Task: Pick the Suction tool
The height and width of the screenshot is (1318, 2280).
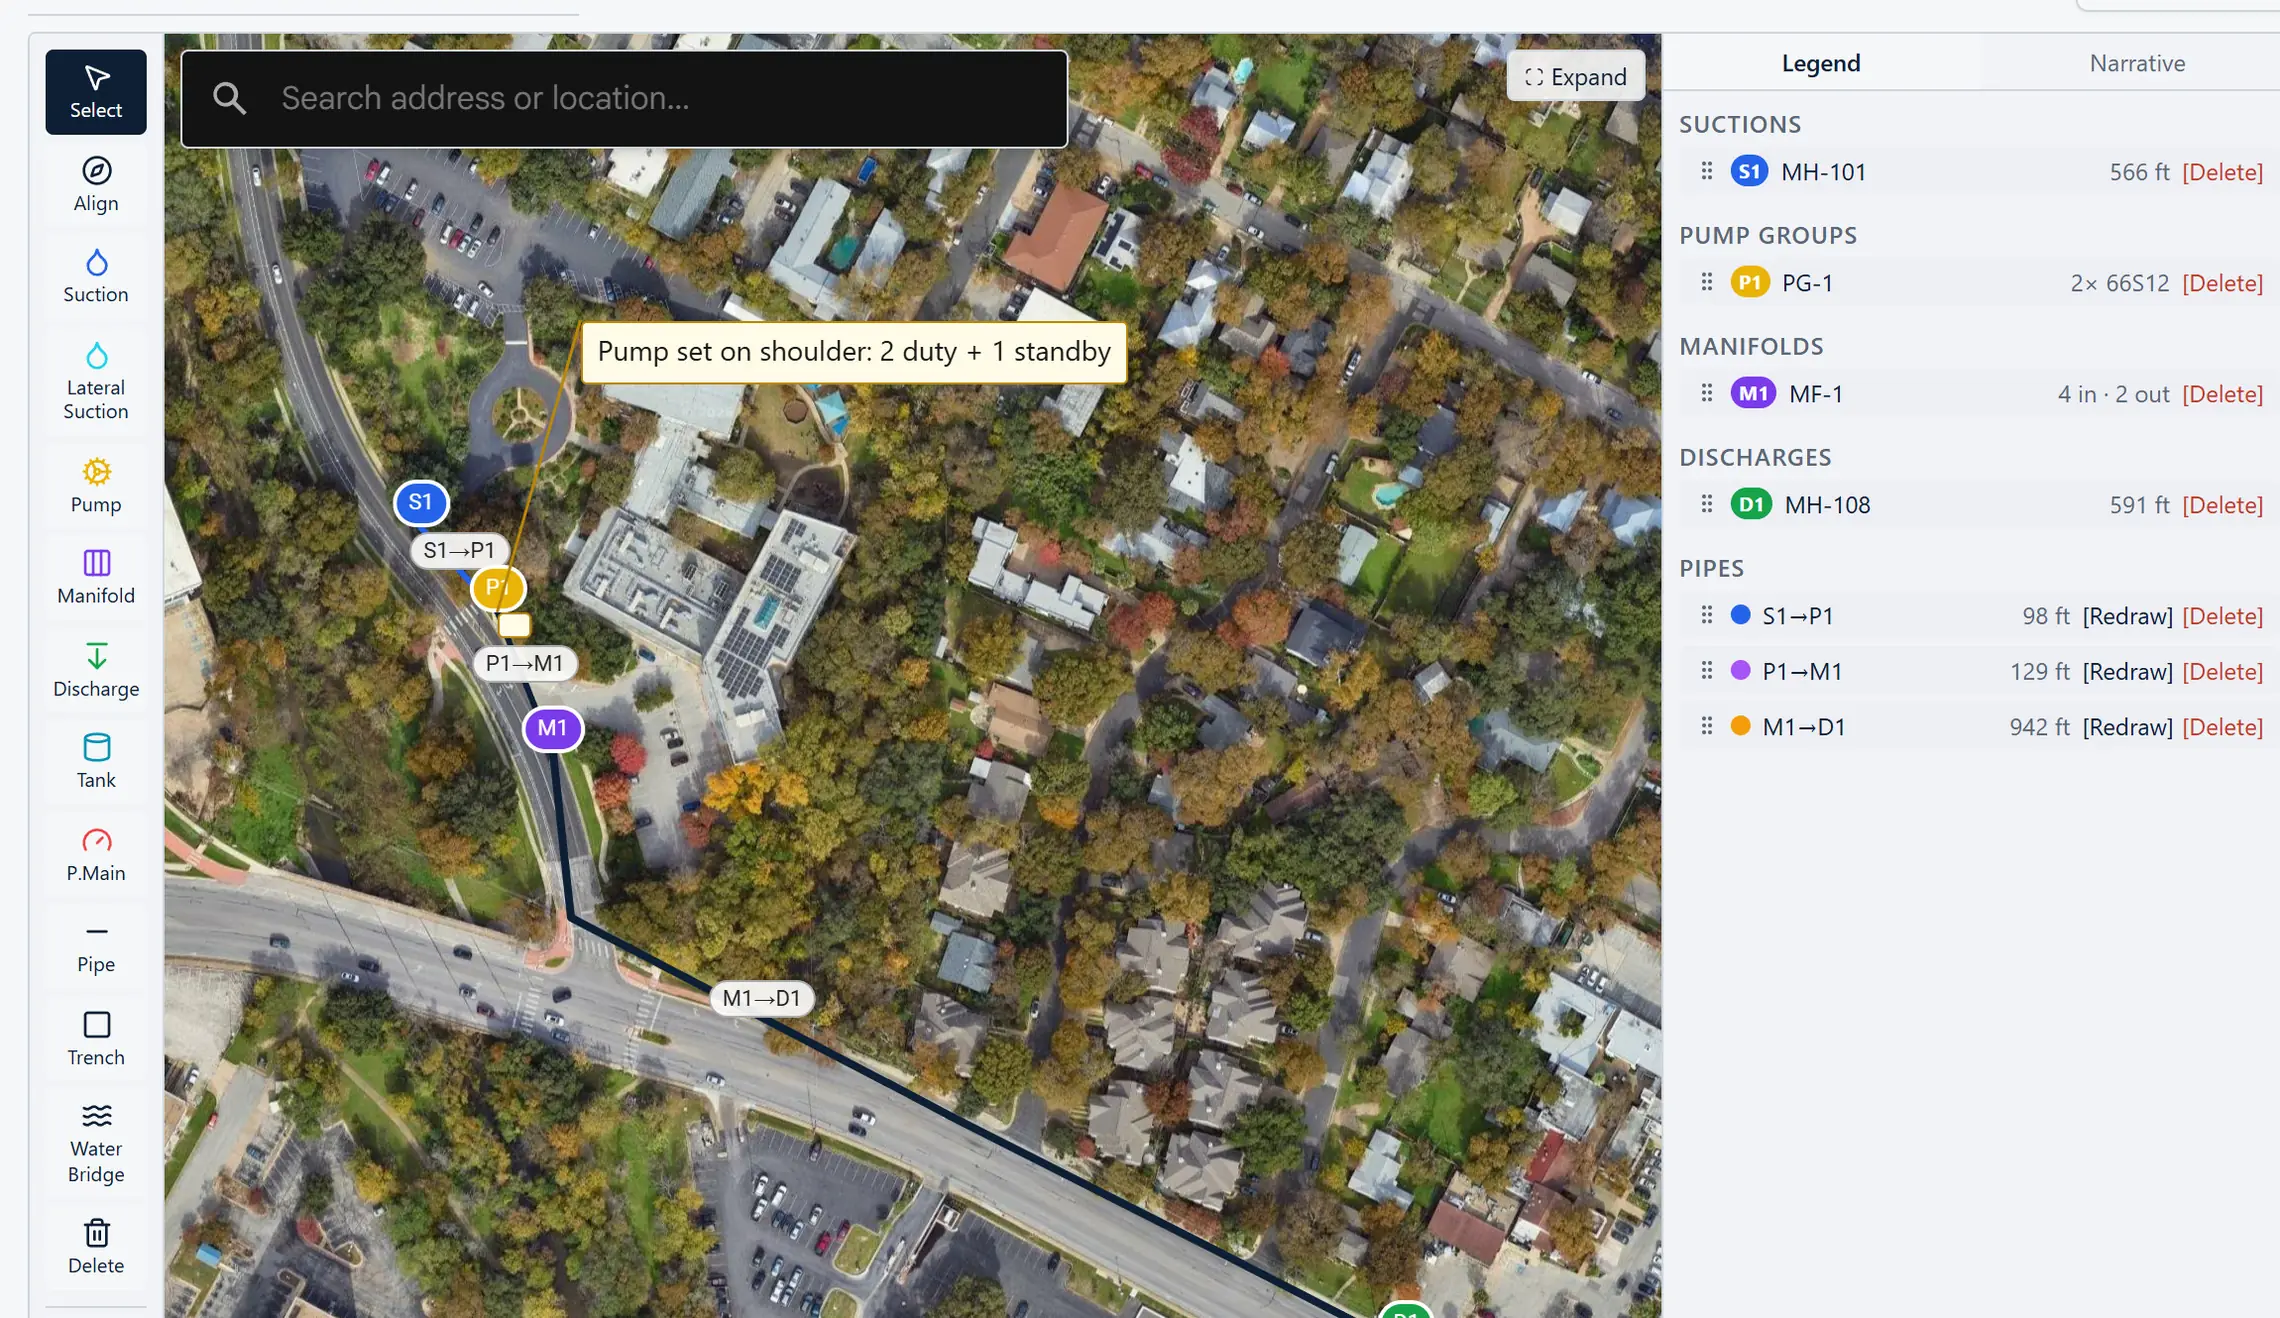Action: [96, 276]
